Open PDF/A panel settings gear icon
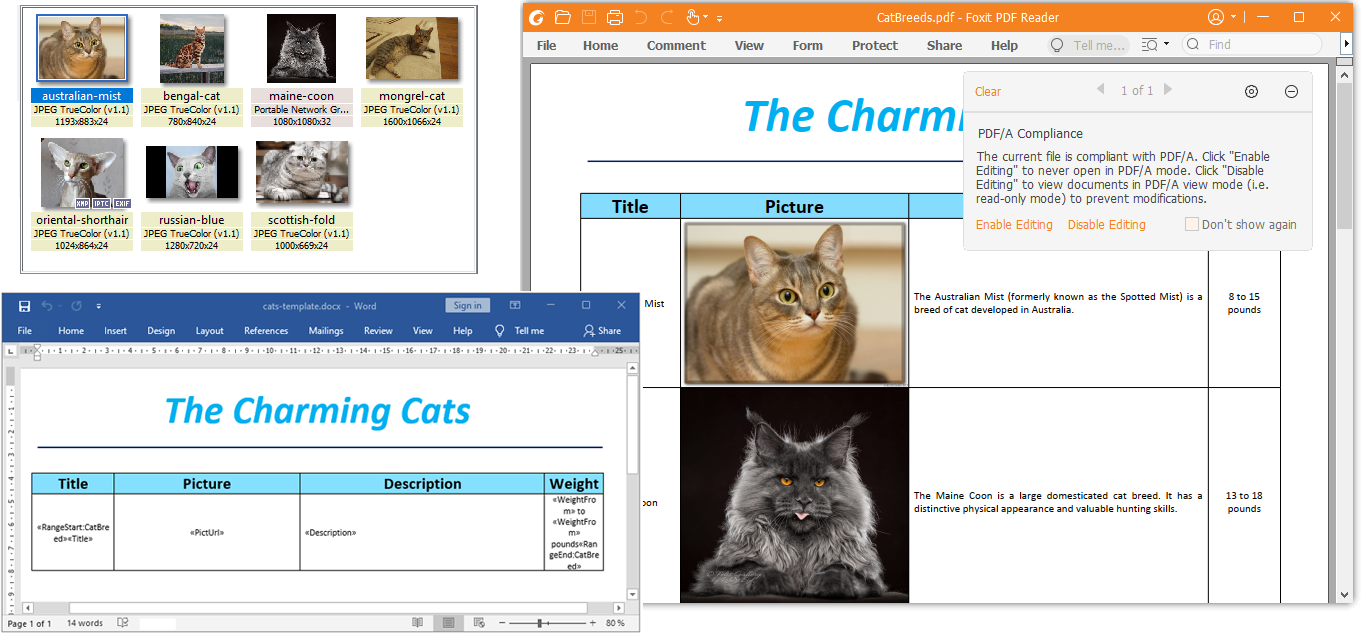1362x636 pixels. 1251,91
